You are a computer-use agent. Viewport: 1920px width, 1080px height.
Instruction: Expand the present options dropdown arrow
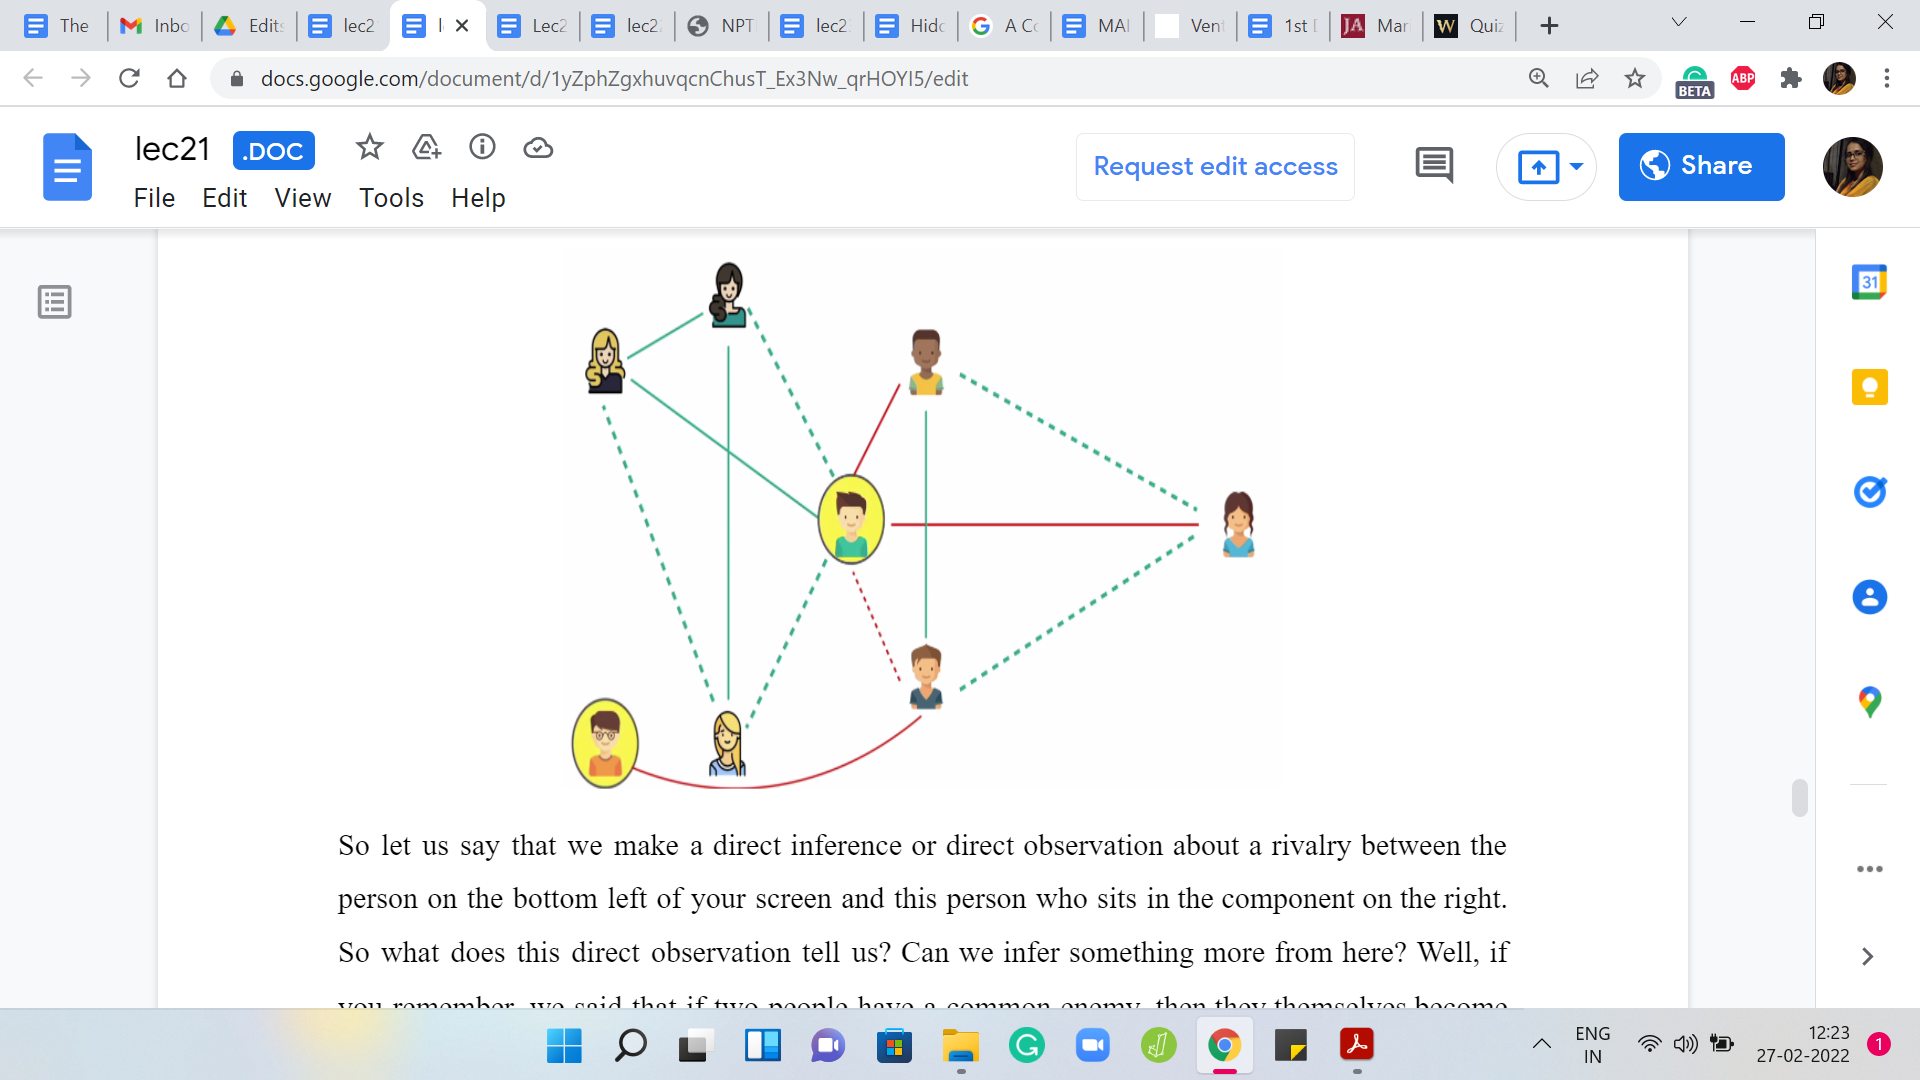(x=1576, y=166)
